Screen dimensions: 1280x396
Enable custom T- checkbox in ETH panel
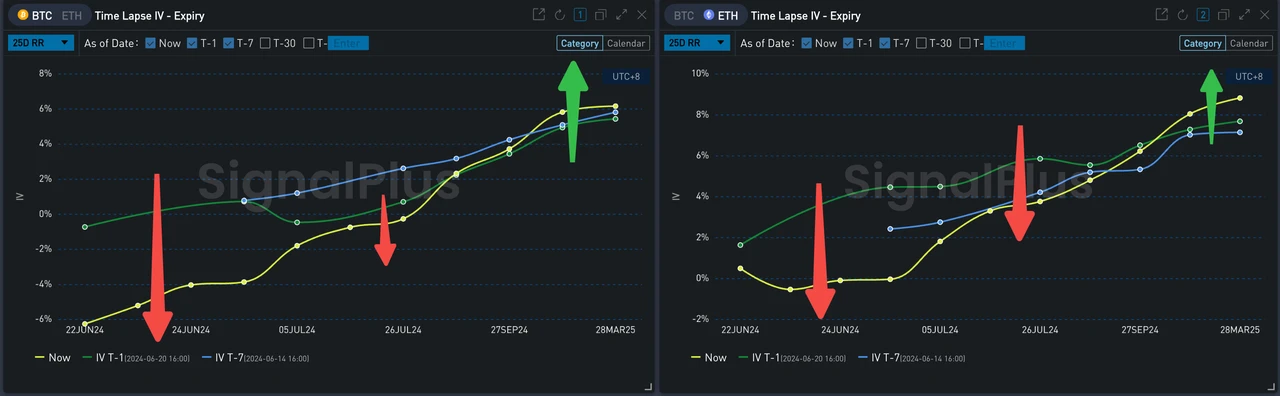pos(965,43)
